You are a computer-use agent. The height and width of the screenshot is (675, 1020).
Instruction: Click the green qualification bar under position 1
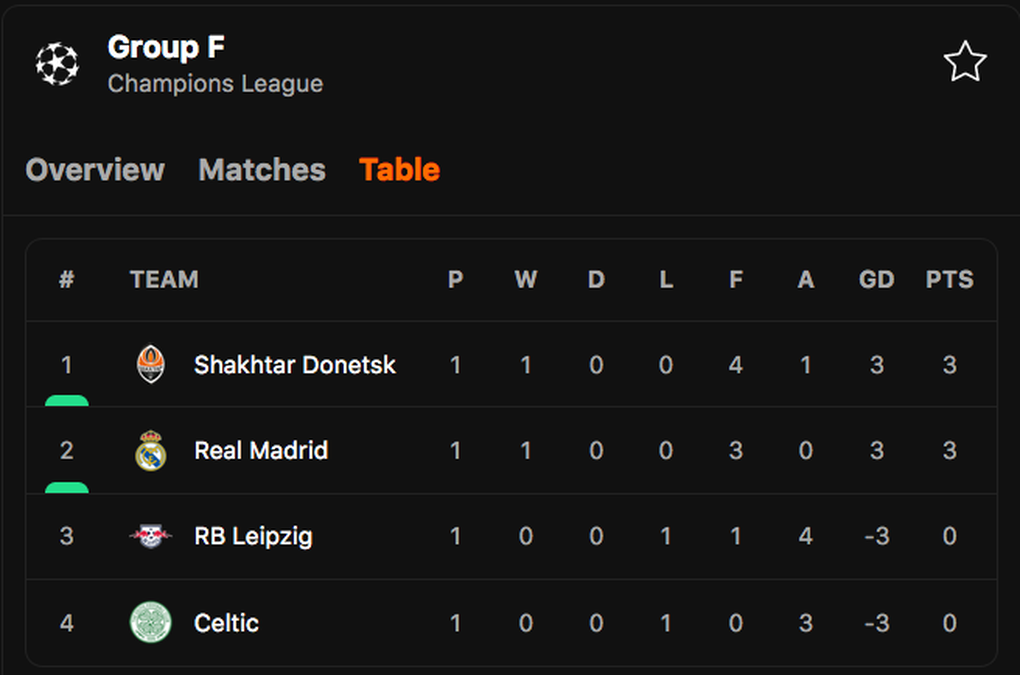pyautogui.click(x=66, y=400)
